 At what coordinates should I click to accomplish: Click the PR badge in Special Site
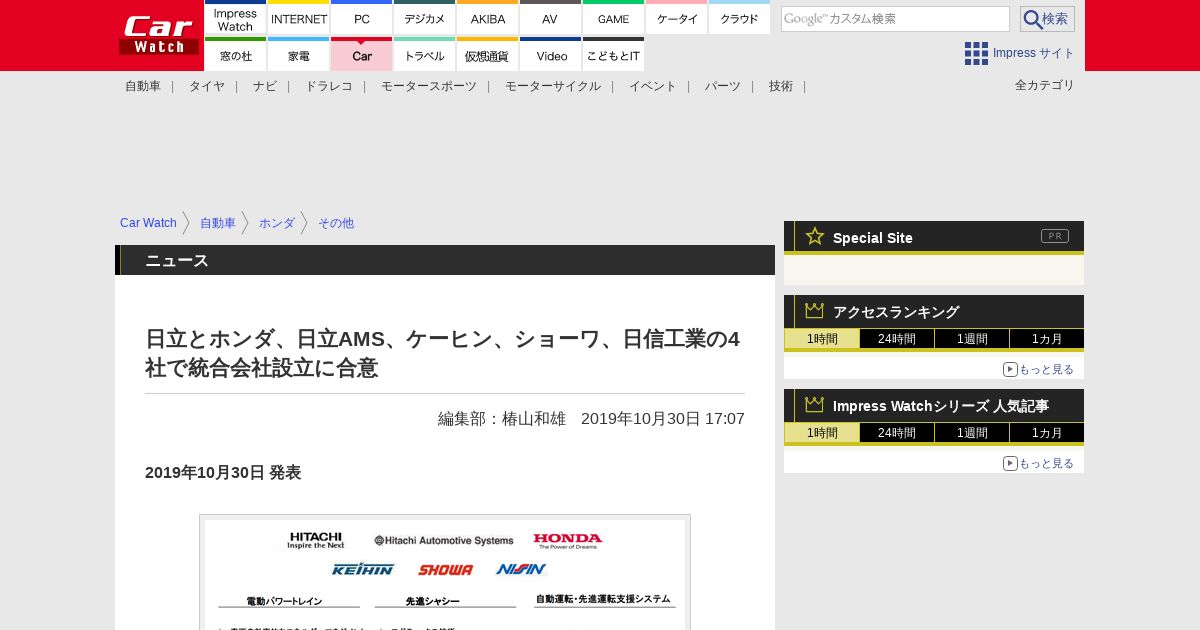pos(1055,236)
